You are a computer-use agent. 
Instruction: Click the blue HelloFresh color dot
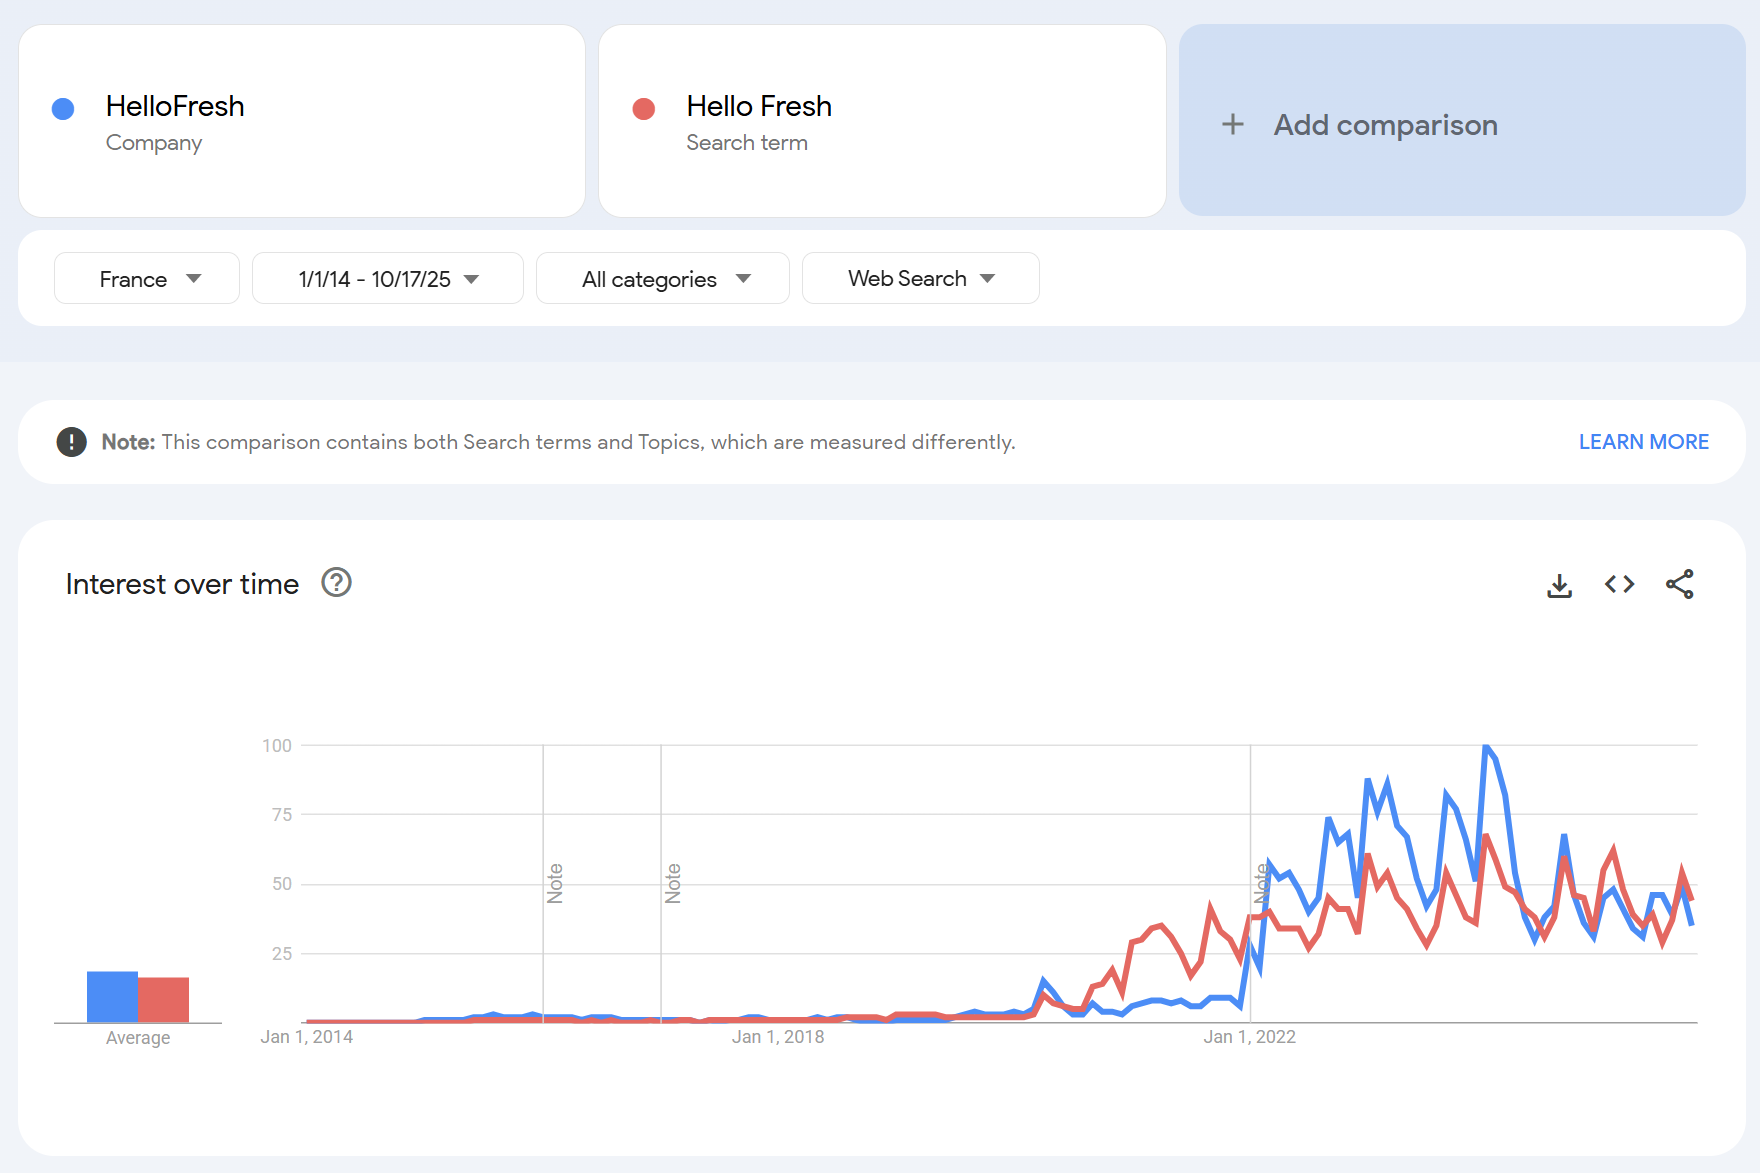point(63,109)
